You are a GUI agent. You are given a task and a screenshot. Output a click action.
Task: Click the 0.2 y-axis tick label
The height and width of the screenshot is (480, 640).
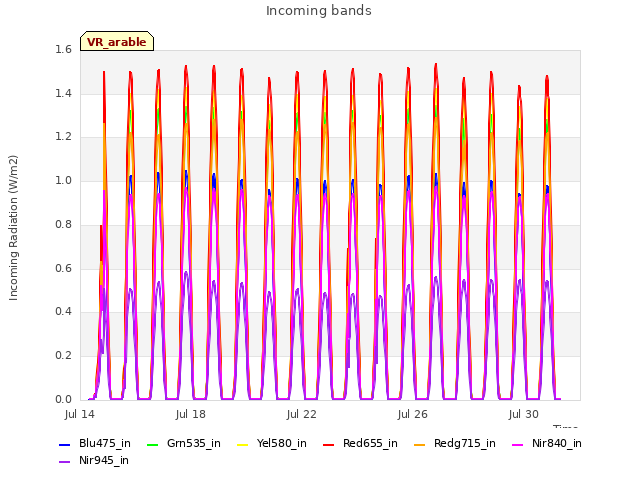tap(63, 356)
